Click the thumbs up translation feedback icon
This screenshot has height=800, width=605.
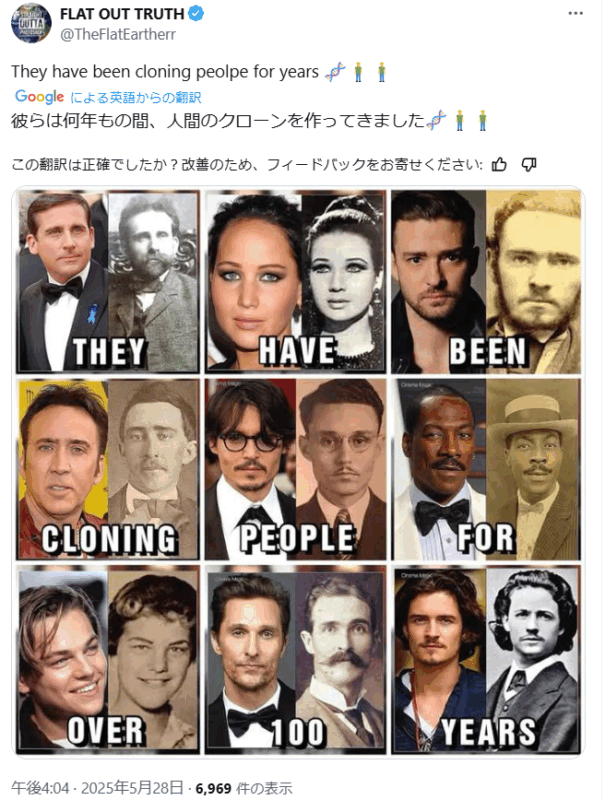click(x=499, y=164)
